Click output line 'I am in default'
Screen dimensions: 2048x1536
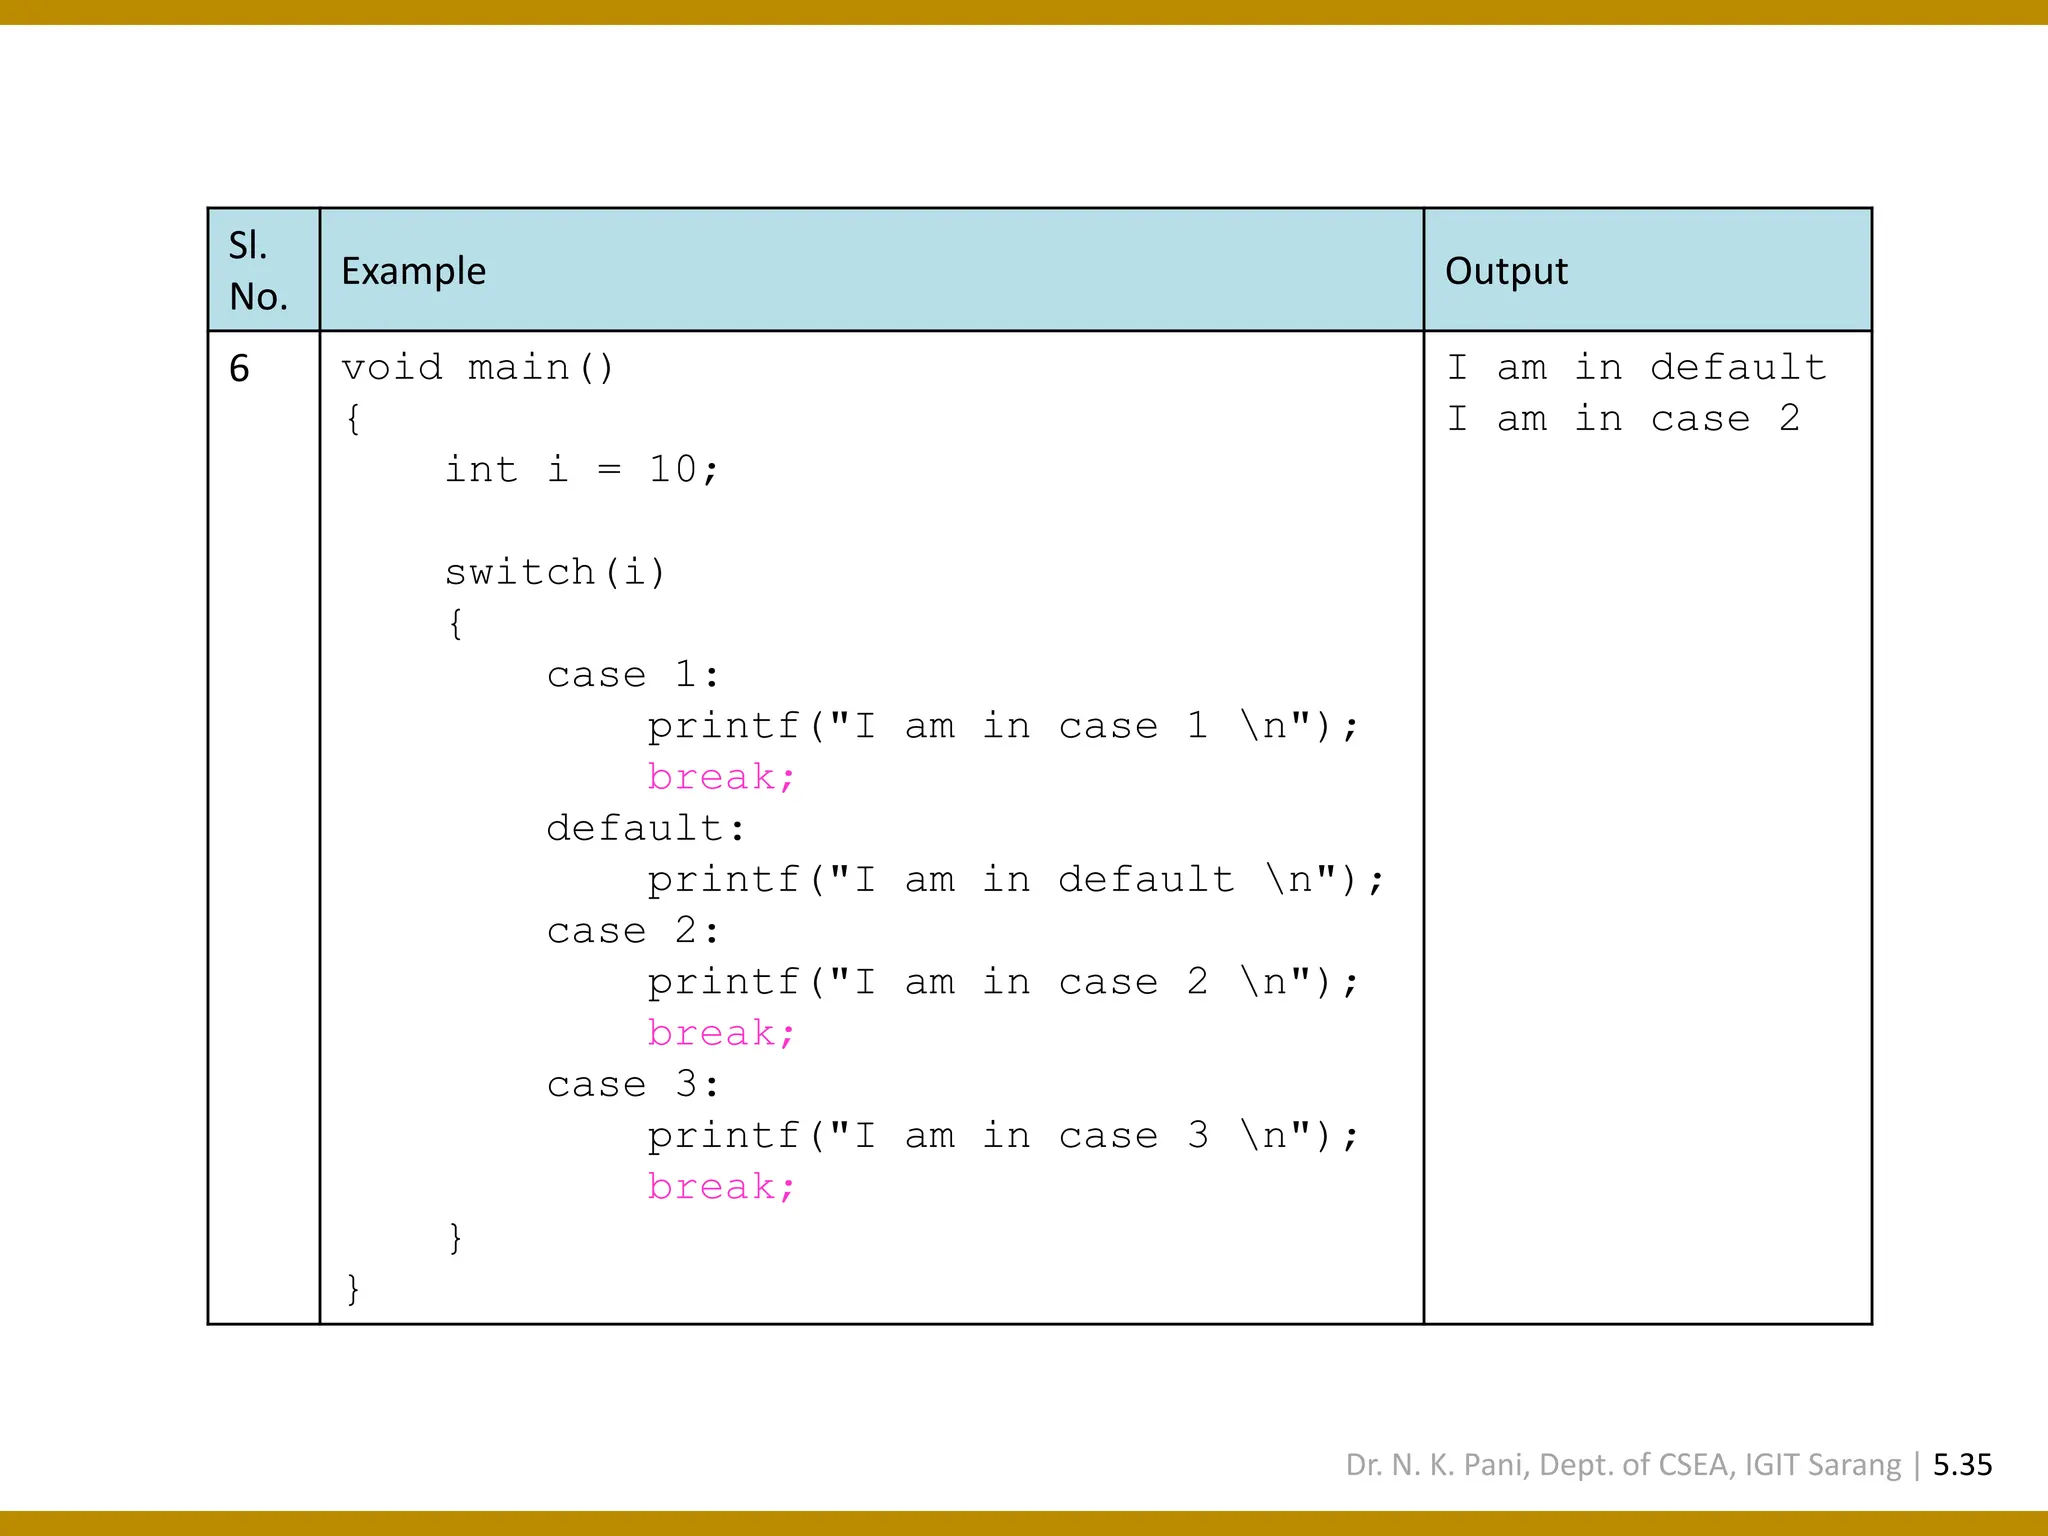pos(1637,367)
